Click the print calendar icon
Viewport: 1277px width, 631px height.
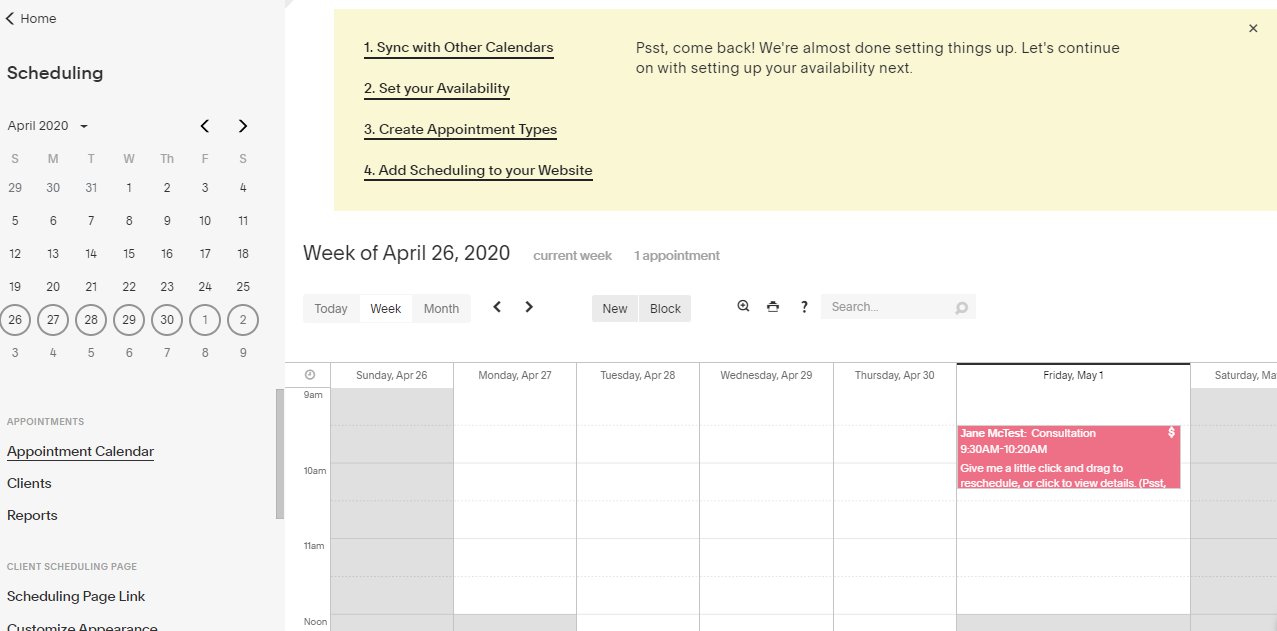click(x=773, y=307)
